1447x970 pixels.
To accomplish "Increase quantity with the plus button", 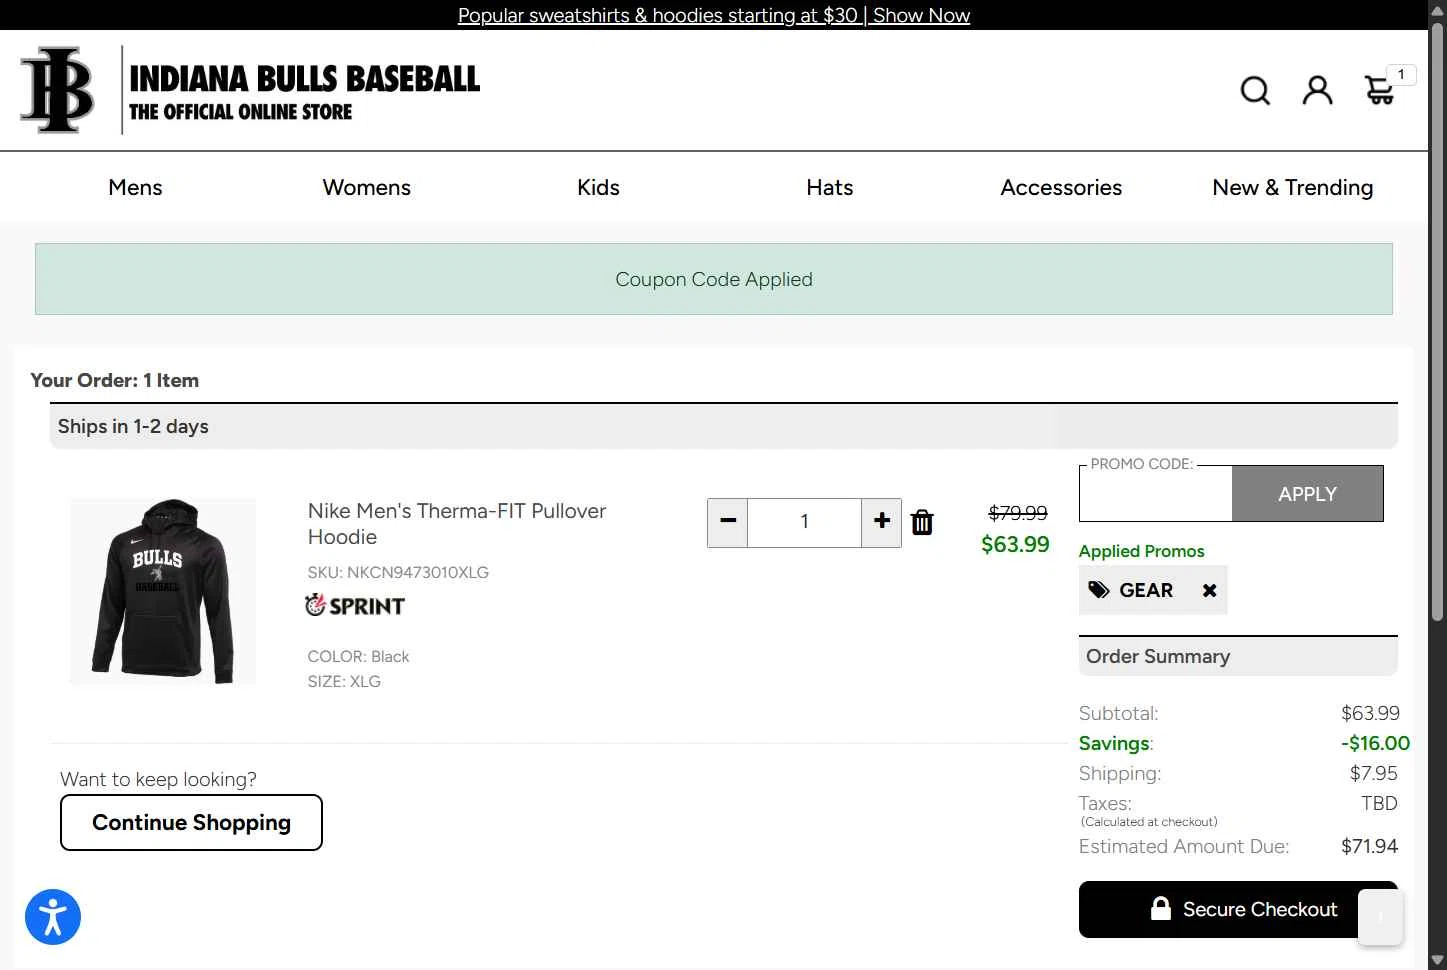I will pyautogui.click(x=881, y=522).
